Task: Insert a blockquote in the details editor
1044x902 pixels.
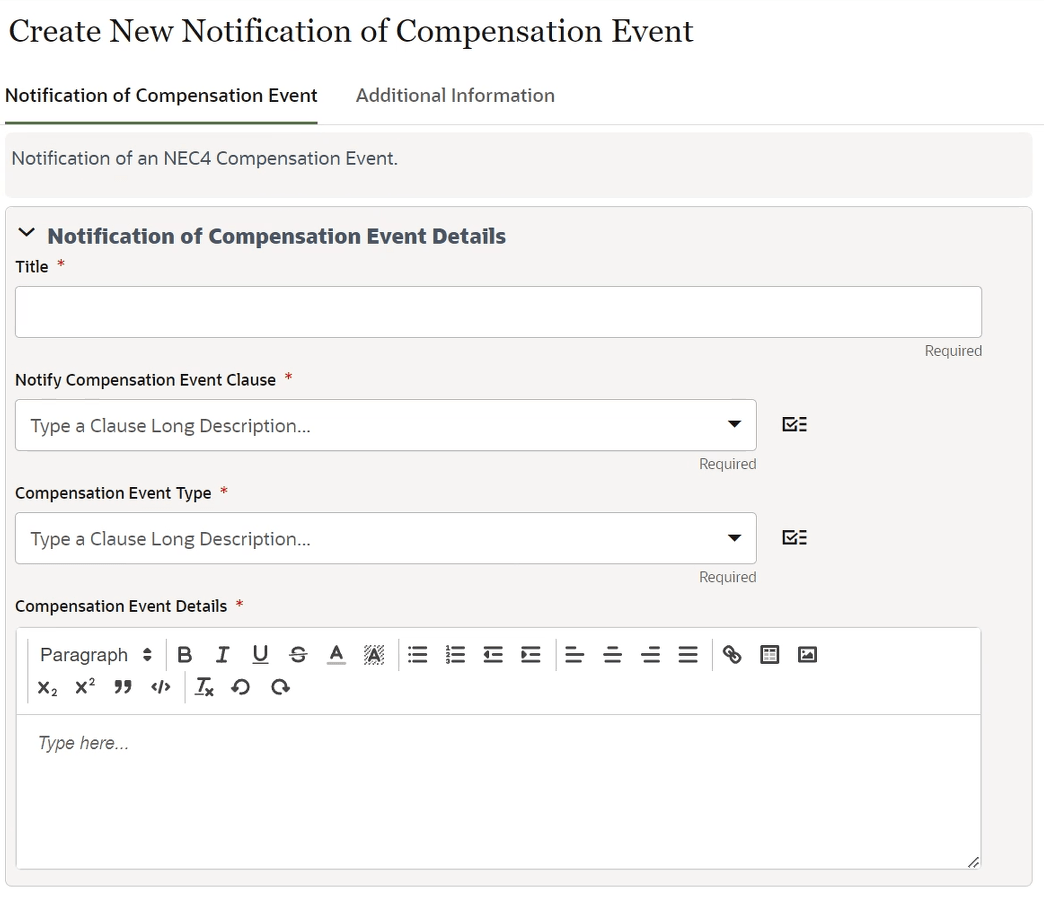Action: click(x=122, y=688)
